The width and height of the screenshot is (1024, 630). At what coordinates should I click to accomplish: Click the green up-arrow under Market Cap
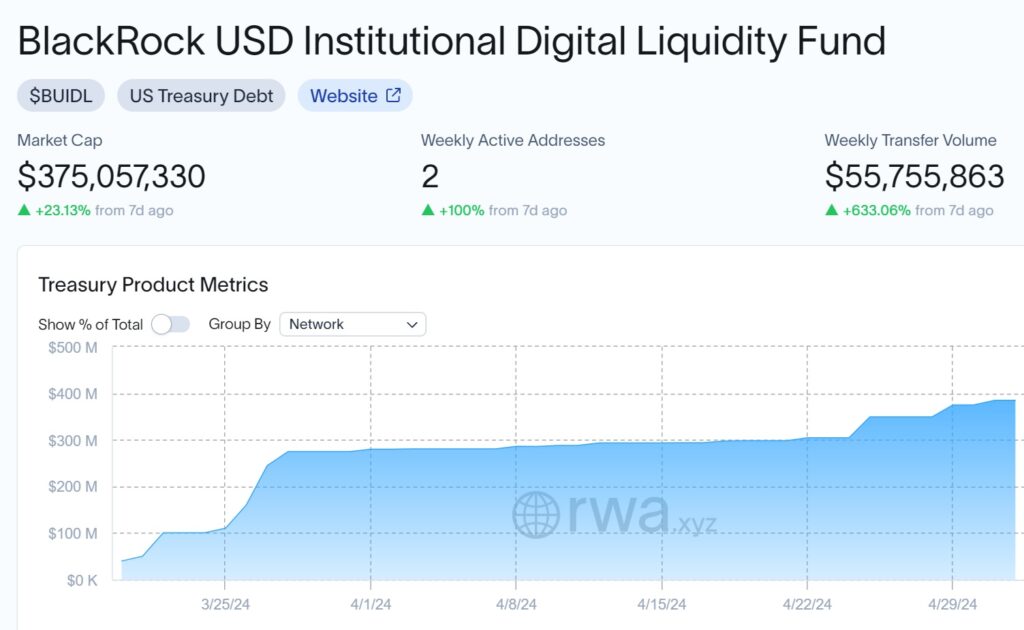point(24,210)
